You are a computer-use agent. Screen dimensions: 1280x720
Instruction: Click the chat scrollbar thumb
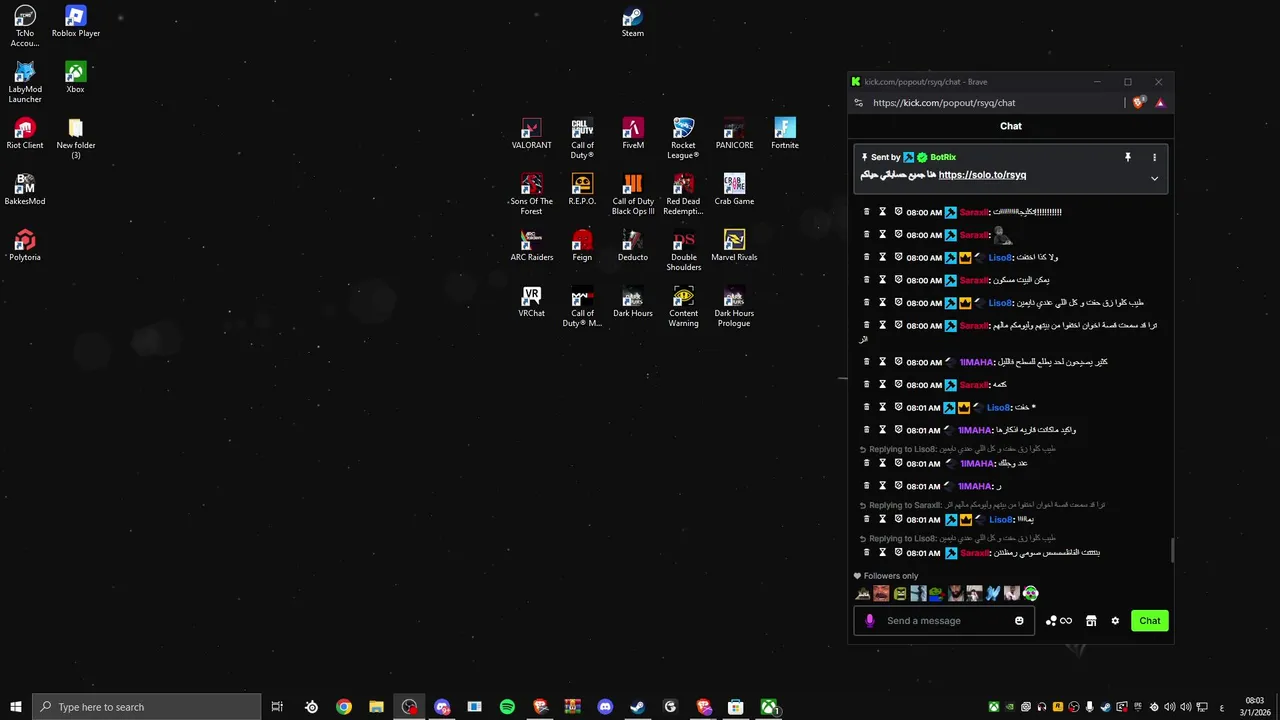click(x=1172, y=550)
